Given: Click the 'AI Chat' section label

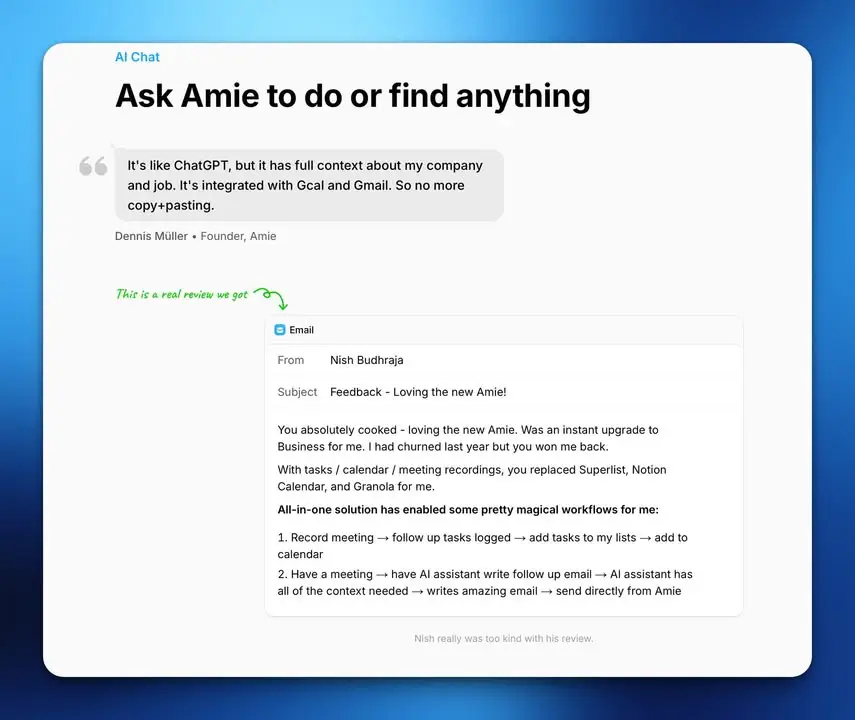Looking at the screenshot, I should click(137, 57).
